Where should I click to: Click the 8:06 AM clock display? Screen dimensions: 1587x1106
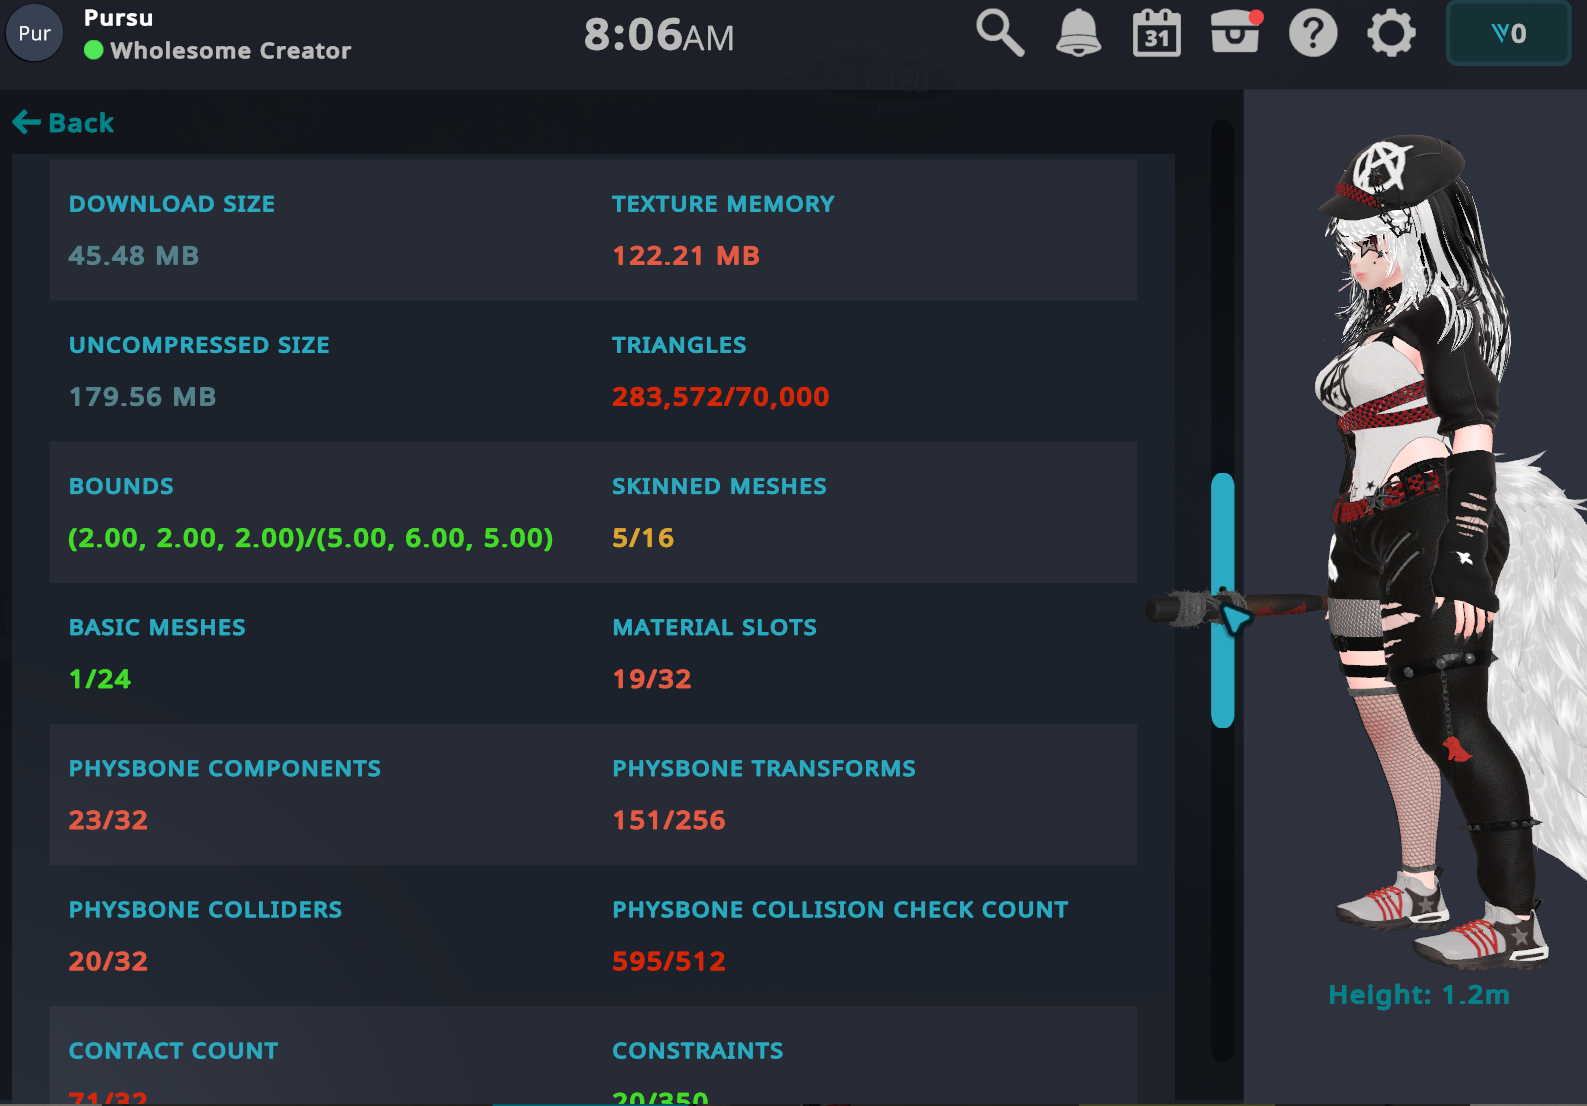(x=659, y=36)
